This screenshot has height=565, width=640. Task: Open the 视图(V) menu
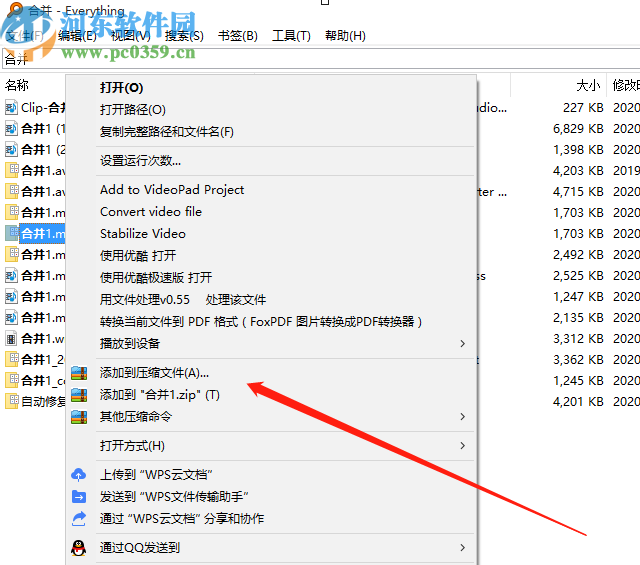pos(131,36)
